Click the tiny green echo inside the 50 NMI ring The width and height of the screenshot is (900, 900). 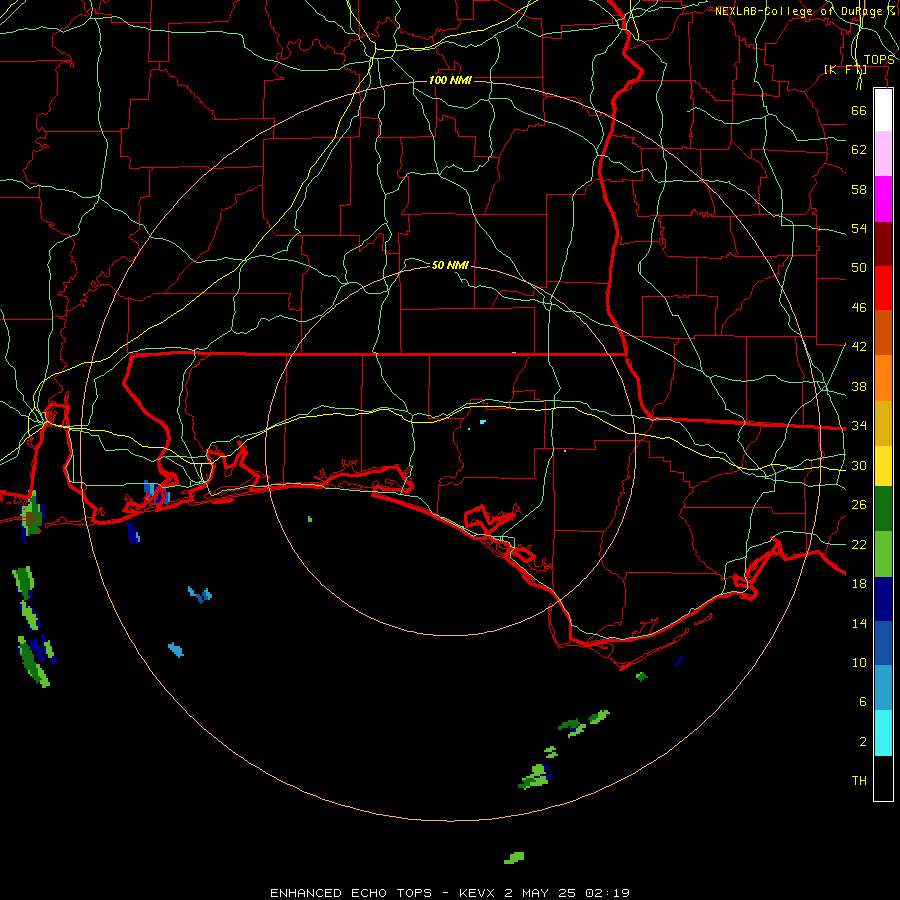click(x=310, y=519)
